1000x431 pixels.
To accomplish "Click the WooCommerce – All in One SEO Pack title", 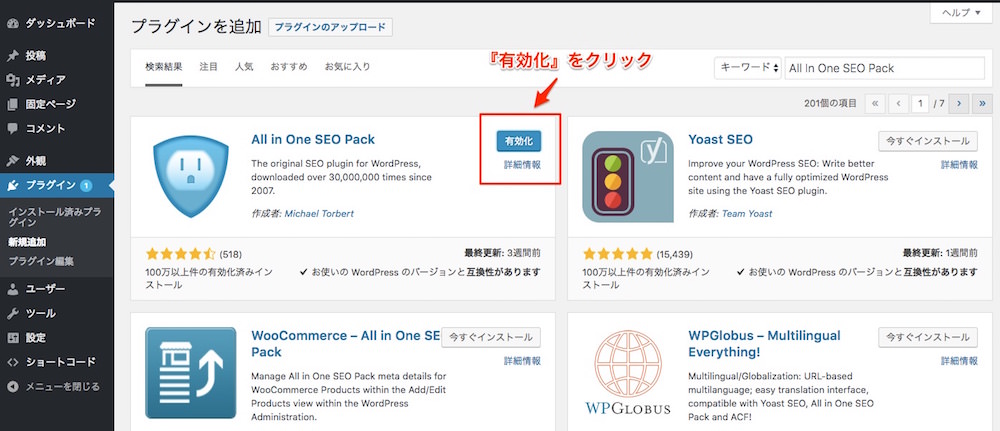I will 346,344.
